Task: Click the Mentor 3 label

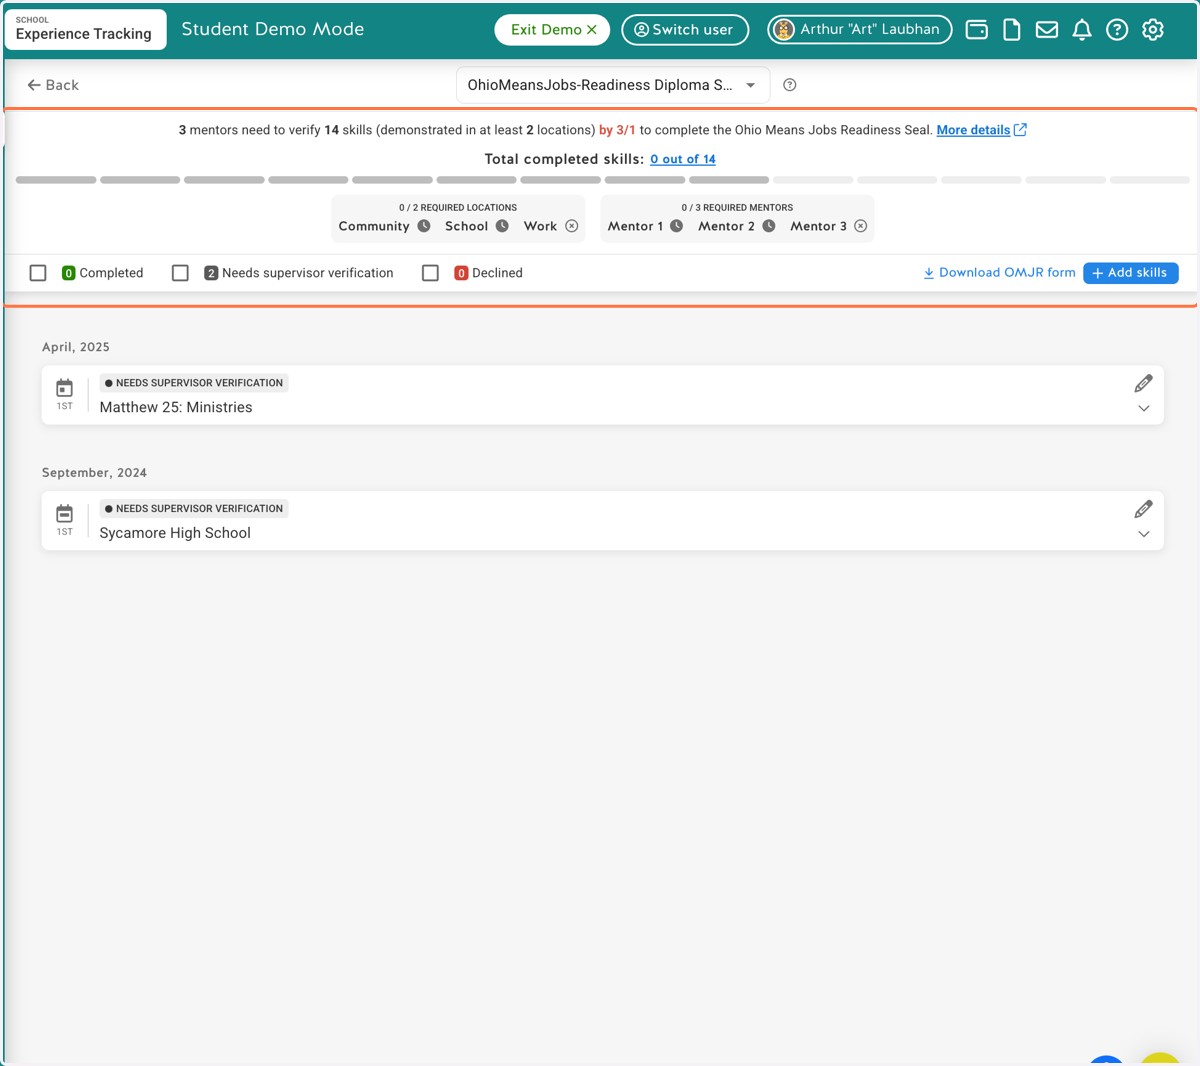Action: (818, 226)
